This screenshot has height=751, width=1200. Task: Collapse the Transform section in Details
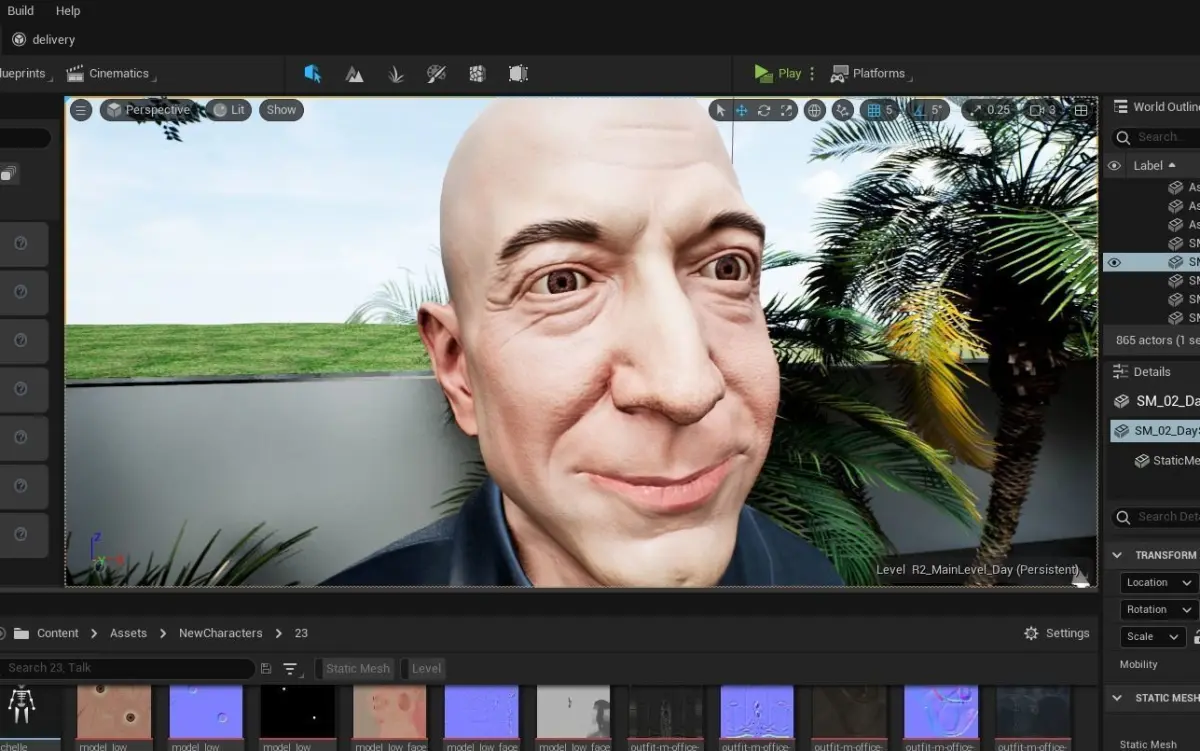click(1117, 555)
